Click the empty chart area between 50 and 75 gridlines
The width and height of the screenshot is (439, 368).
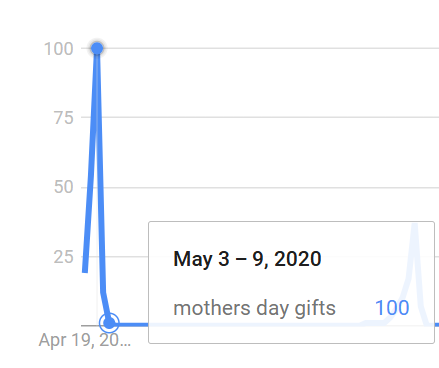click(x=267, y=152)
